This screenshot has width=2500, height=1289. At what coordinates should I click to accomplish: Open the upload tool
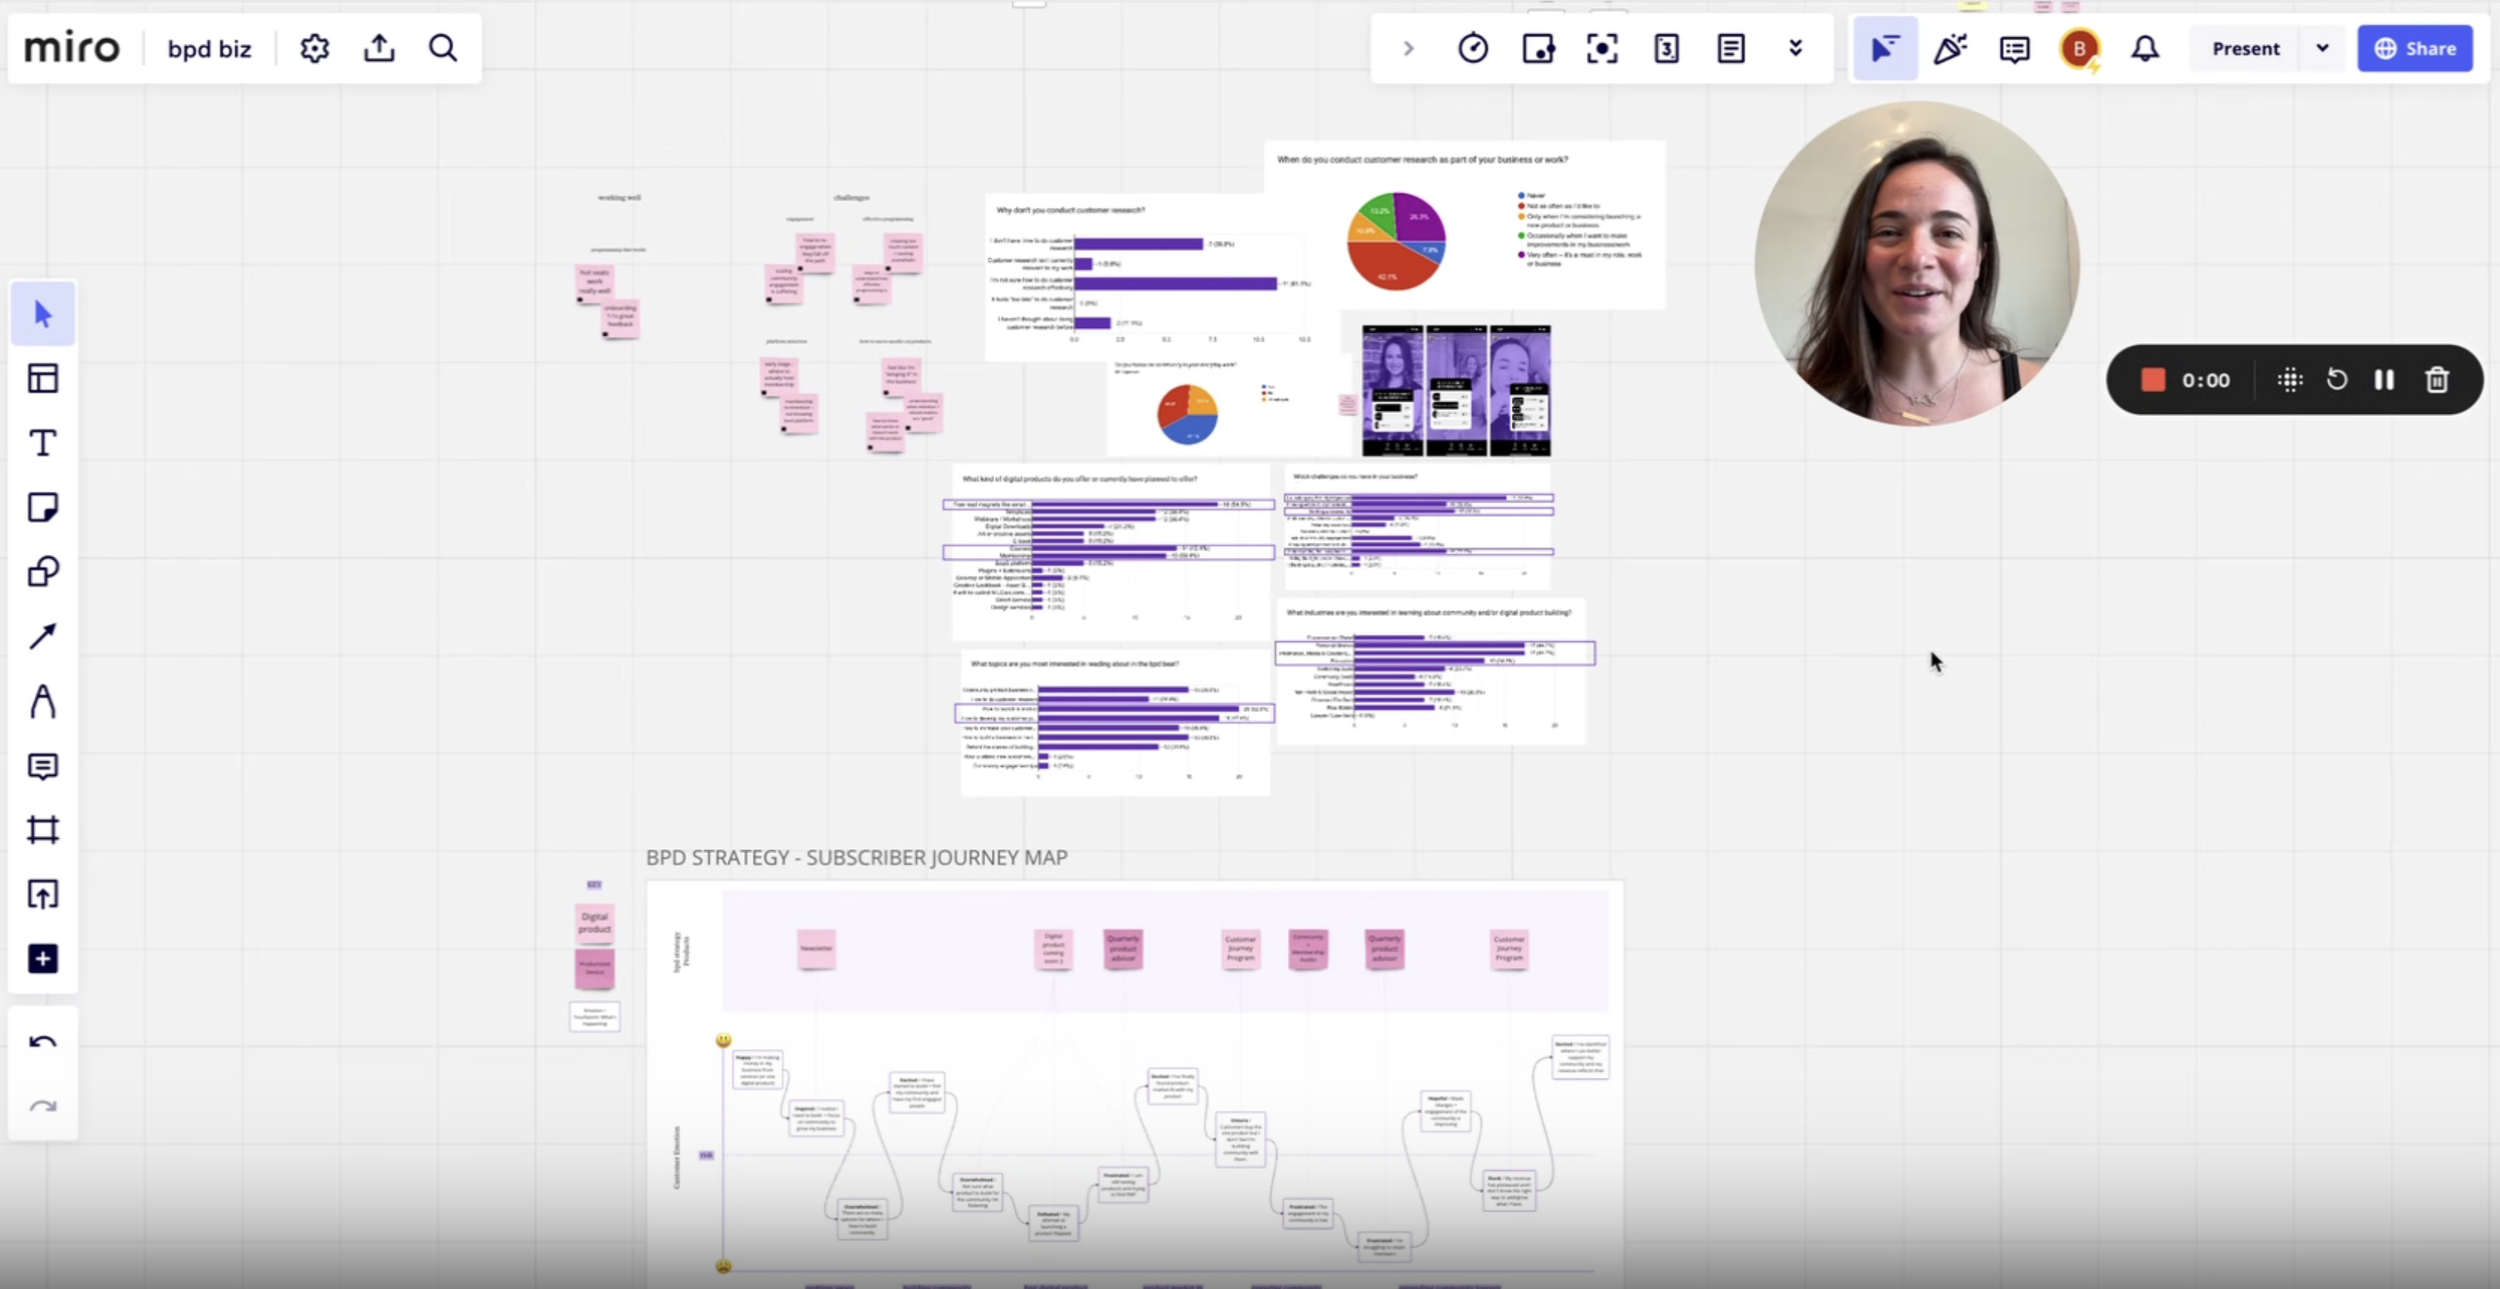[42, 894]
